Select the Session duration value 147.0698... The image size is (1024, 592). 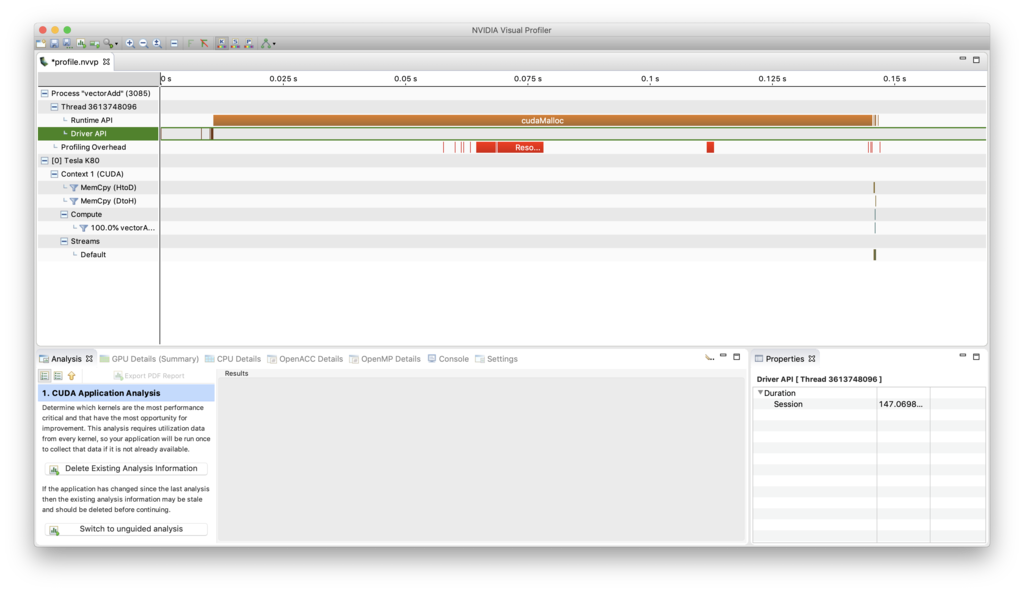pyautogui.click(x=901, y=404)
